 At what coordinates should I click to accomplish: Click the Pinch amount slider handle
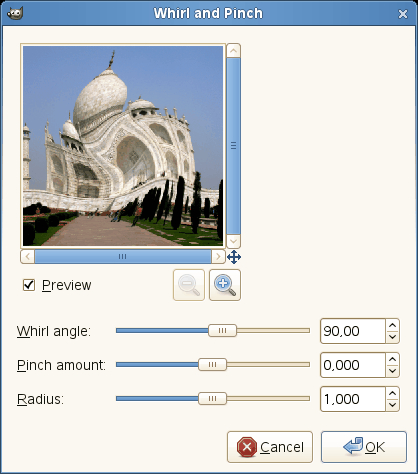pos(212,365)
